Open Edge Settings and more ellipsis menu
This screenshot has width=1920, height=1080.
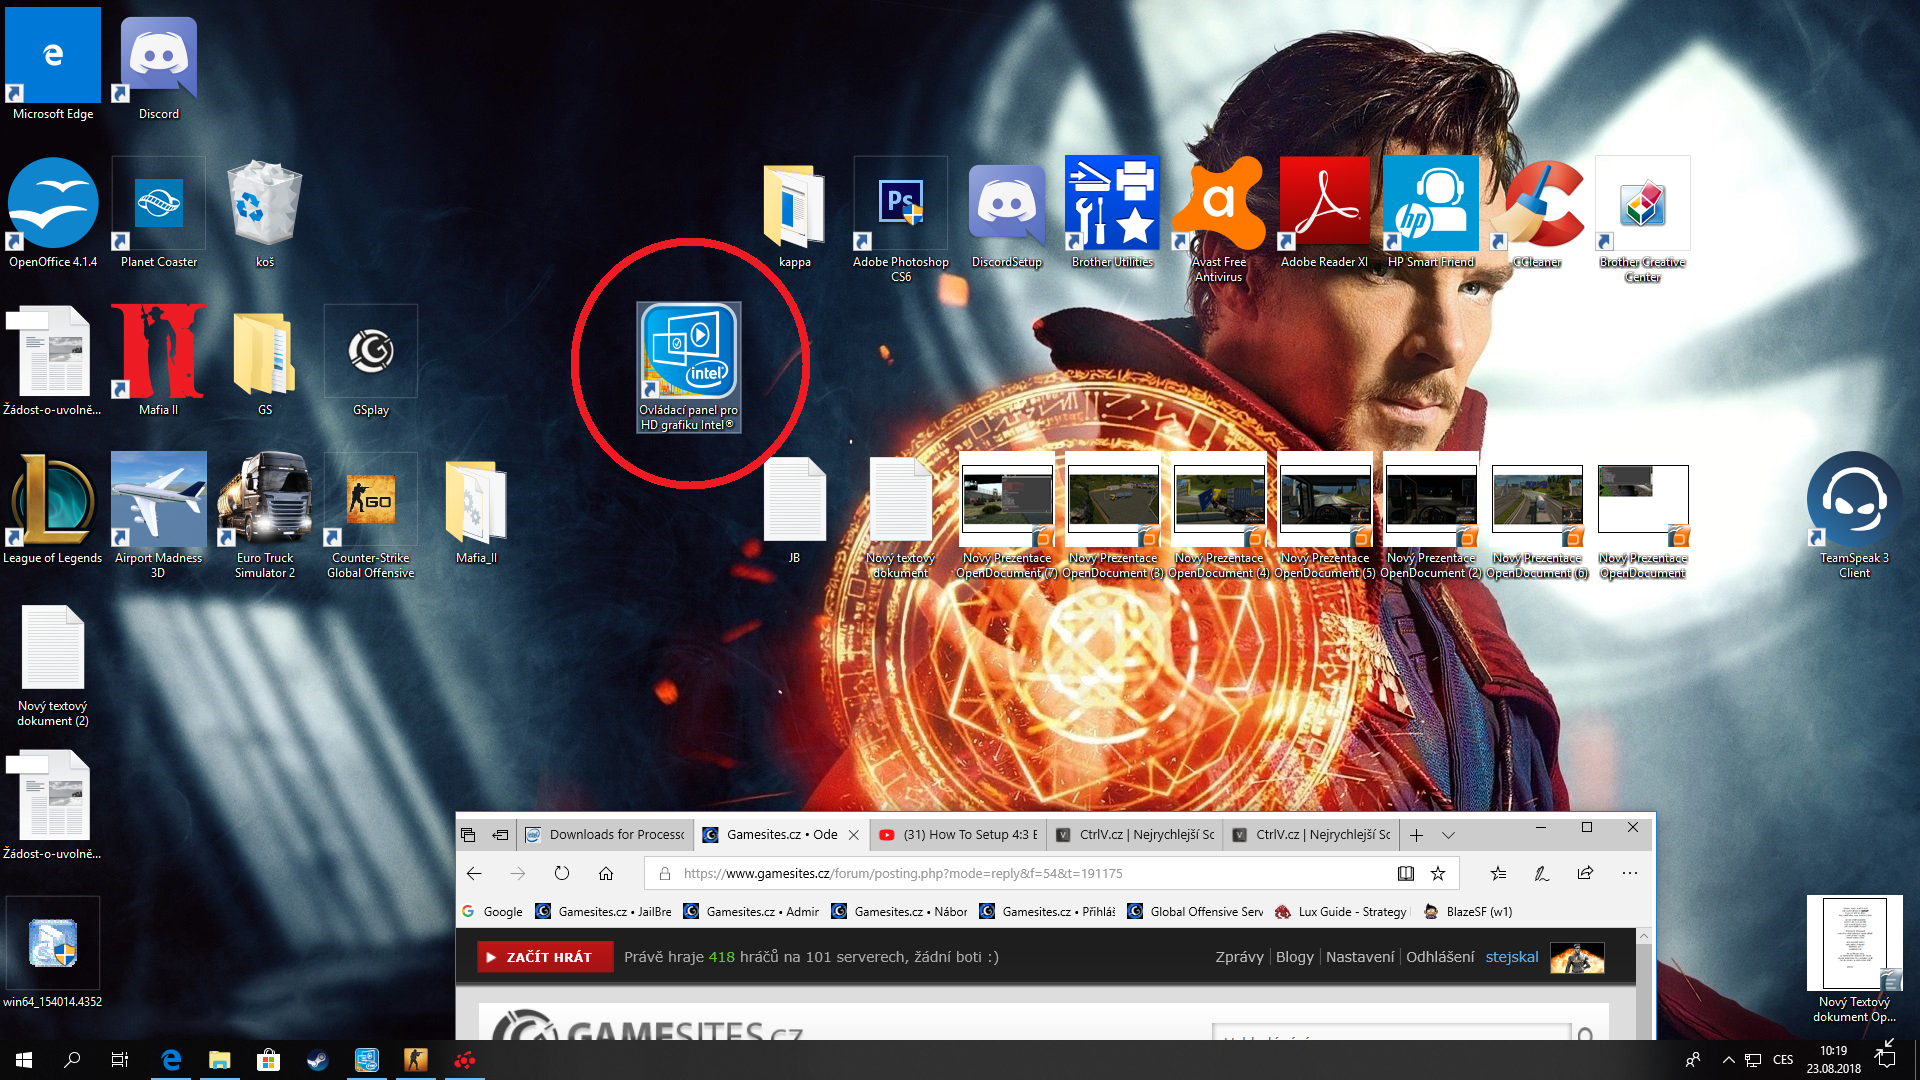(1630, 873)
